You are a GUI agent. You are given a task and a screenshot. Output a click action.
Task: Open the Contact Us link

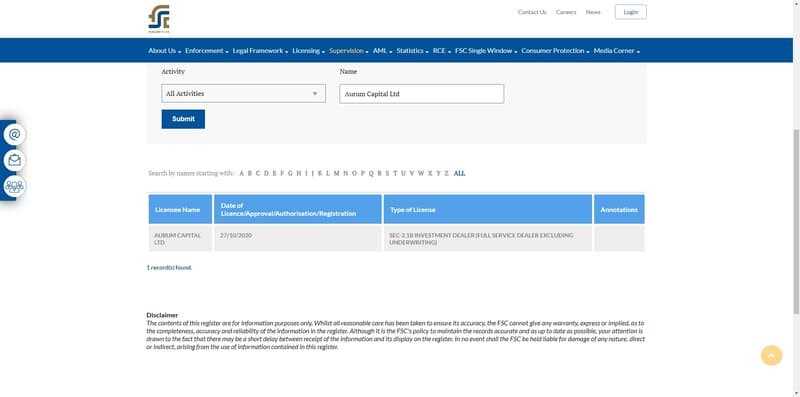coord(532,12)
